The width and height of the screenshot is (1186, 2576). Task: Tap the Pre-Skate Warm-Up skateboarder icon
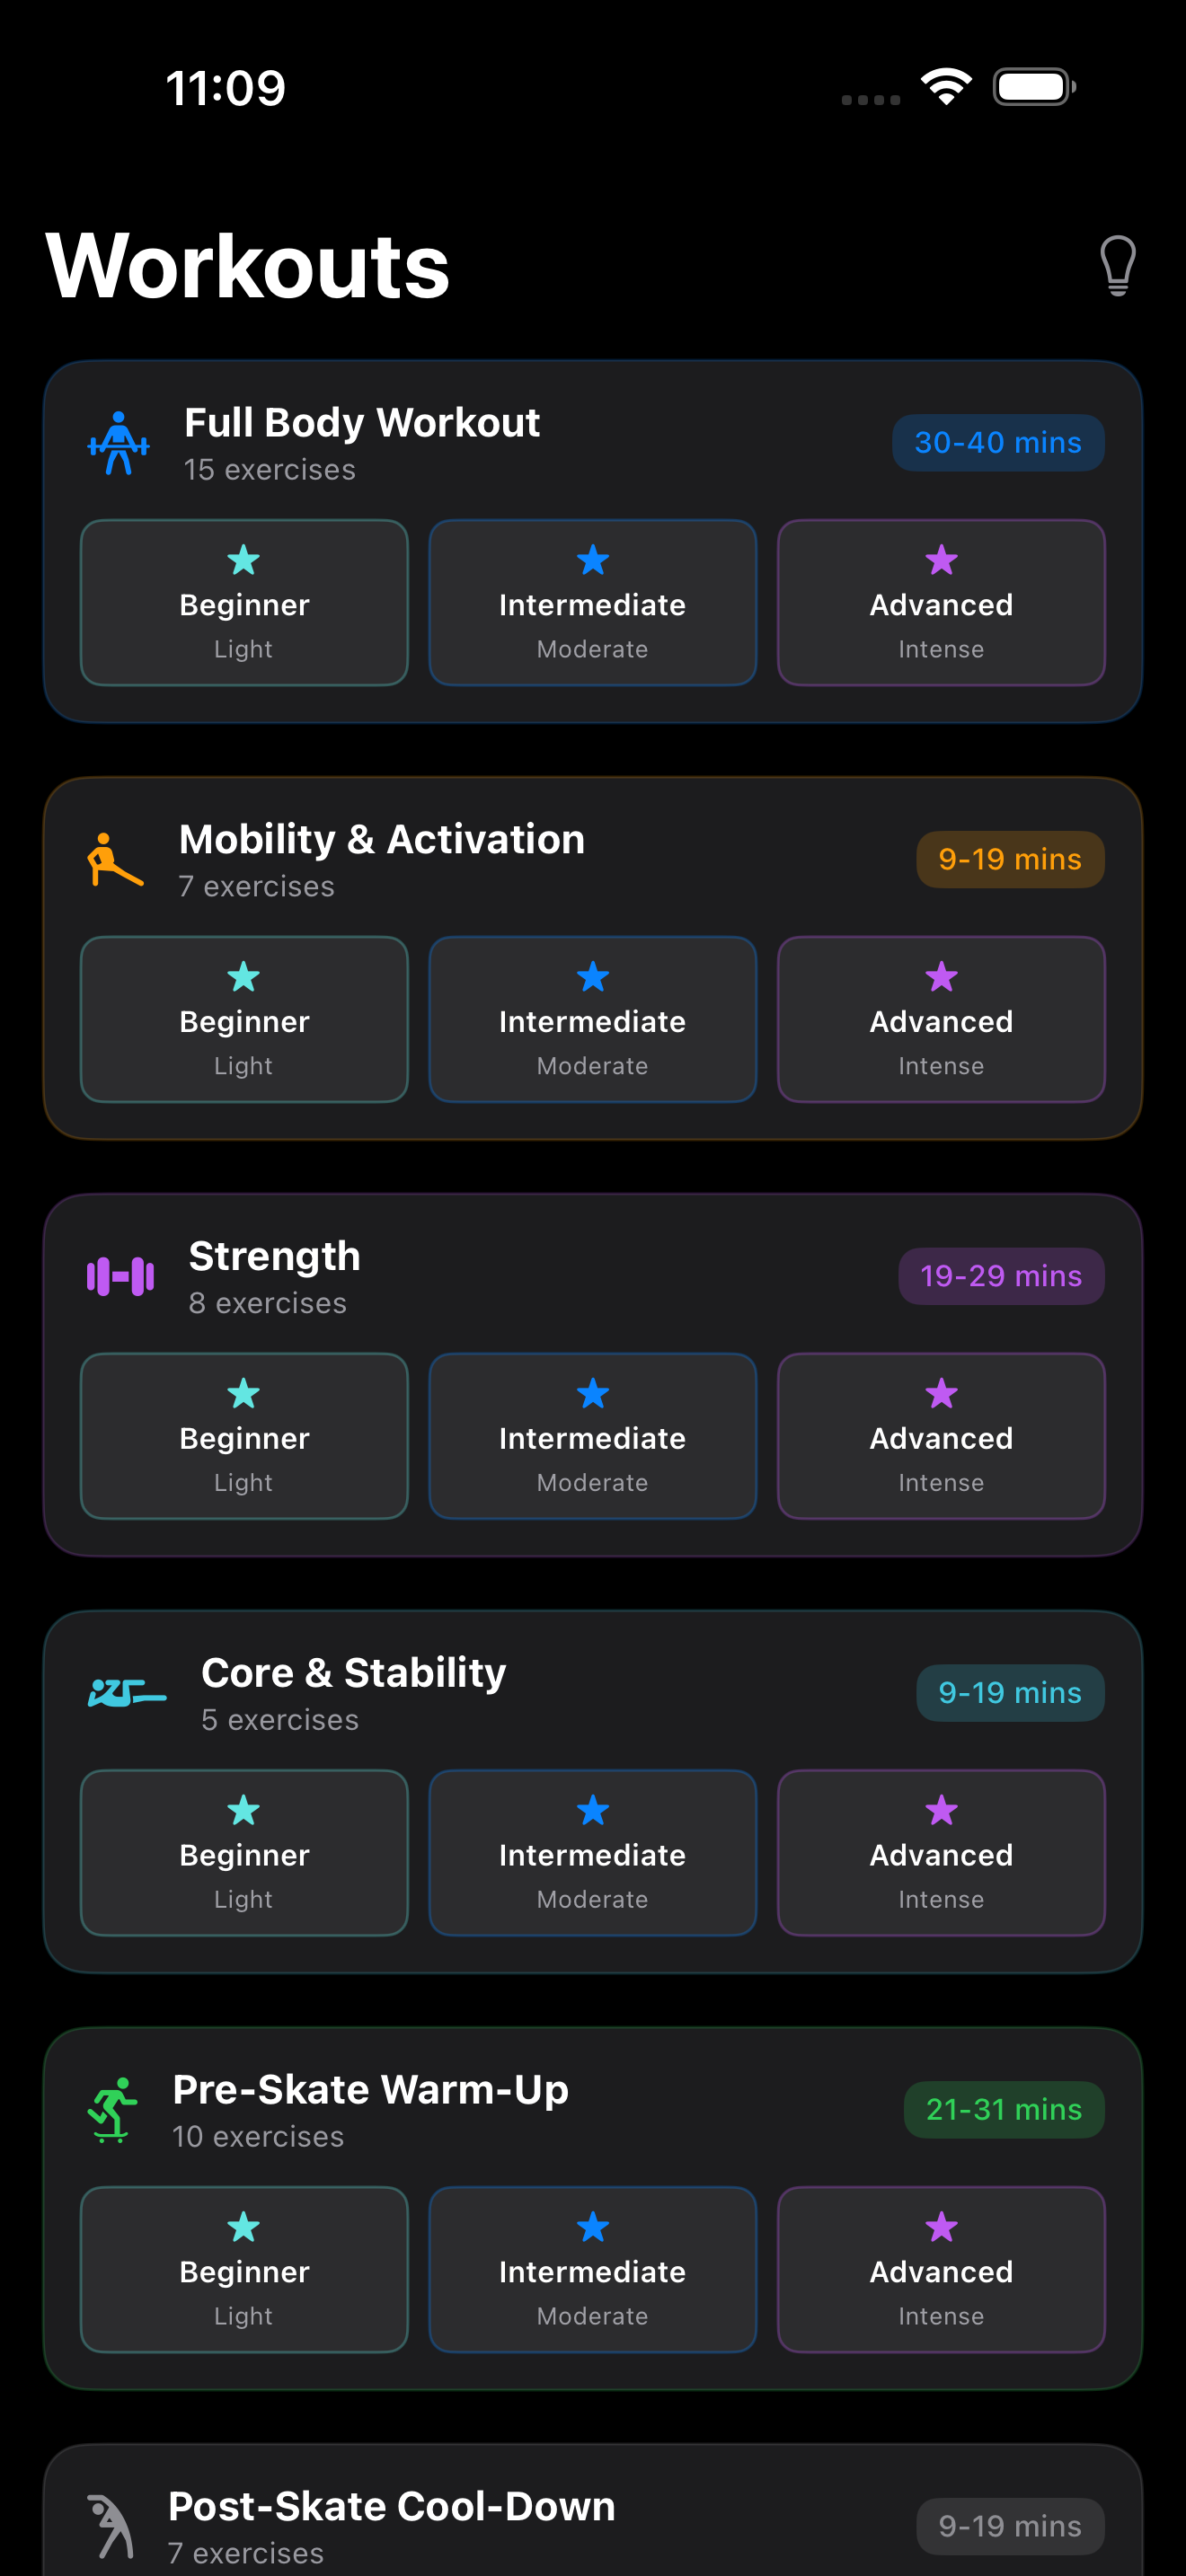tap(112, 2110)
